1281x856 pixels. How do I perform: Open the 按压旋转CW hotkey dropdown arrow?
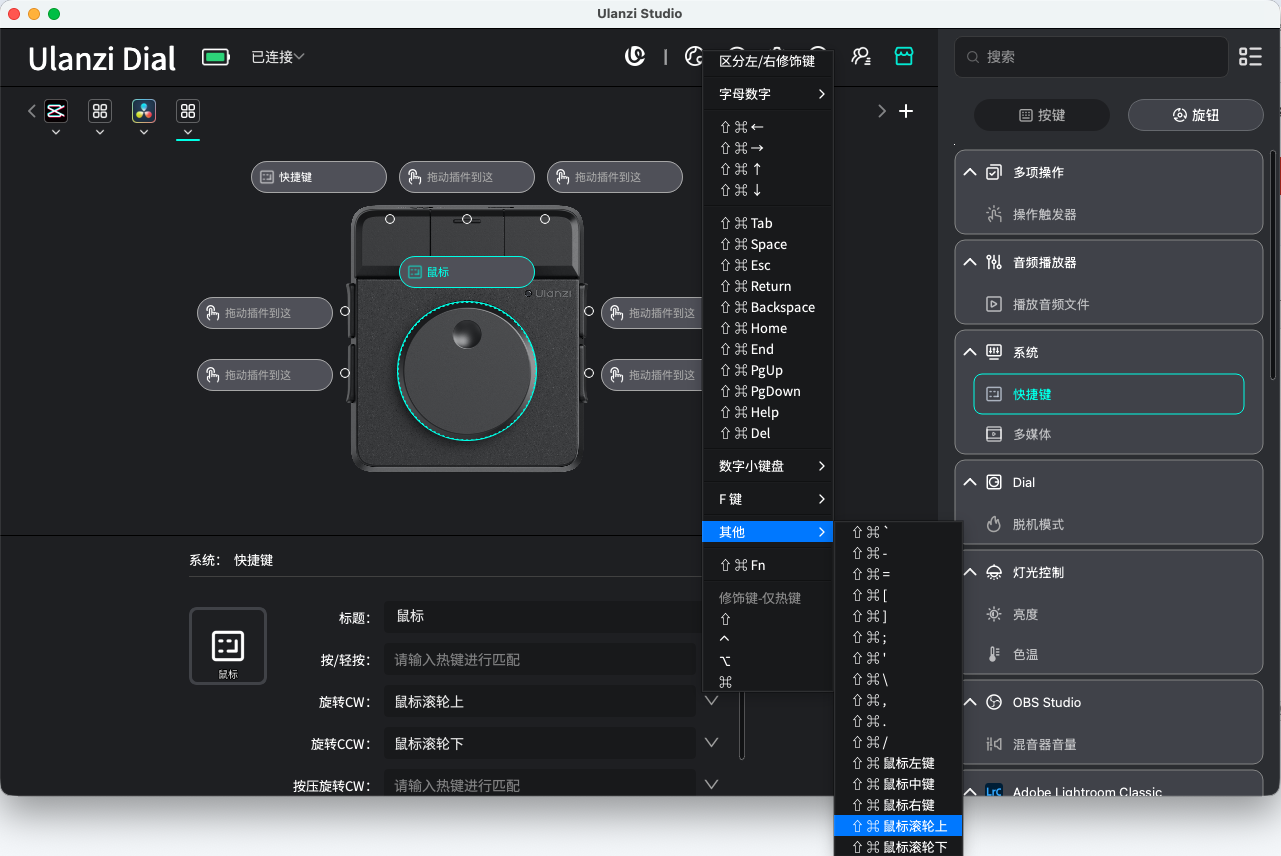712,785
